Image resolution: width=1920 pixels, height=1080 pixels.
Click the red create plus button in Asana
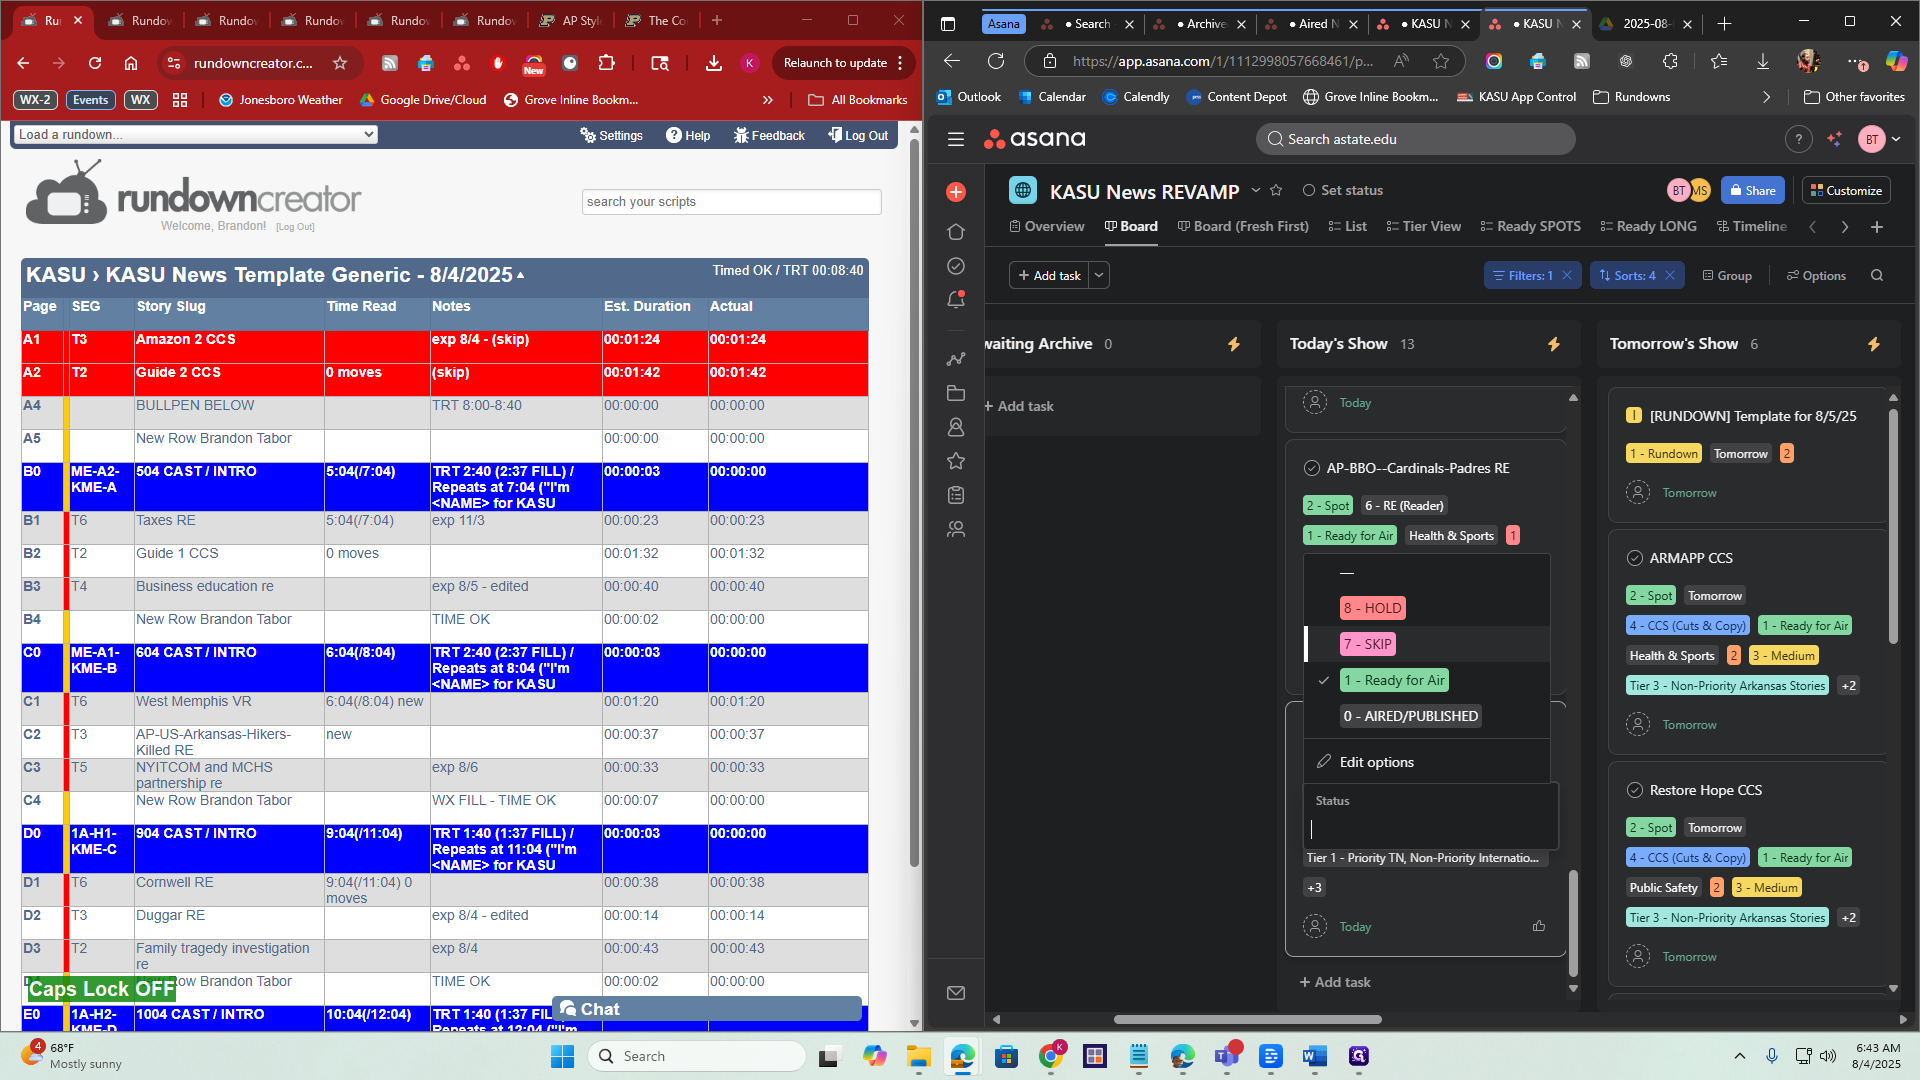click(x=956, y=192)
